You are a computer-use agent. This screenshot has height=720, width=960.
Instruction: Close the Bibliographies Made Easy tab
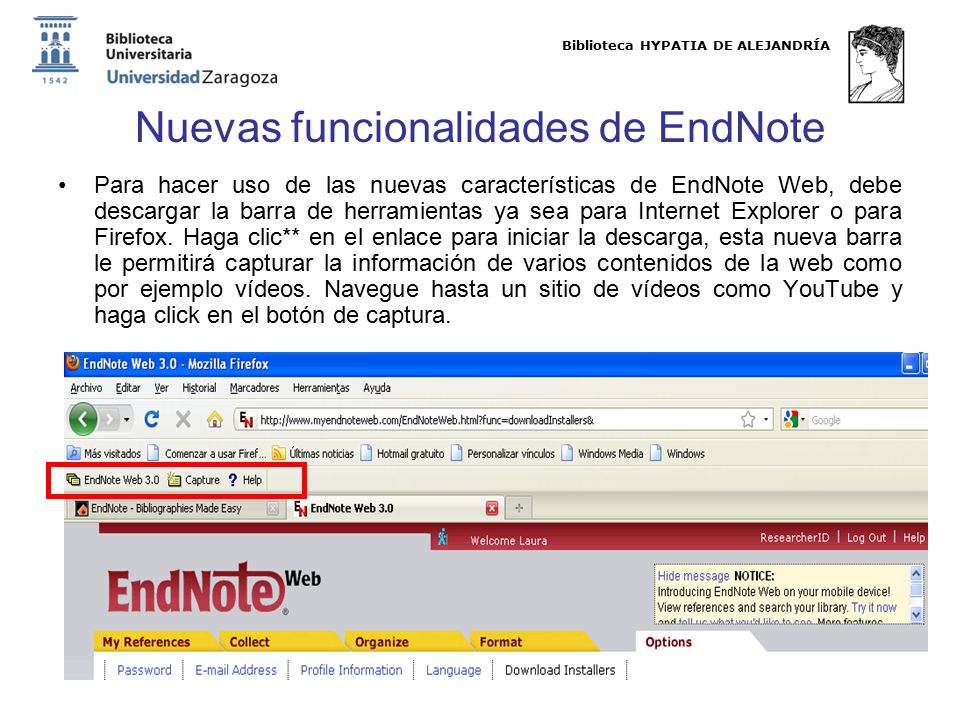(273, 508)
